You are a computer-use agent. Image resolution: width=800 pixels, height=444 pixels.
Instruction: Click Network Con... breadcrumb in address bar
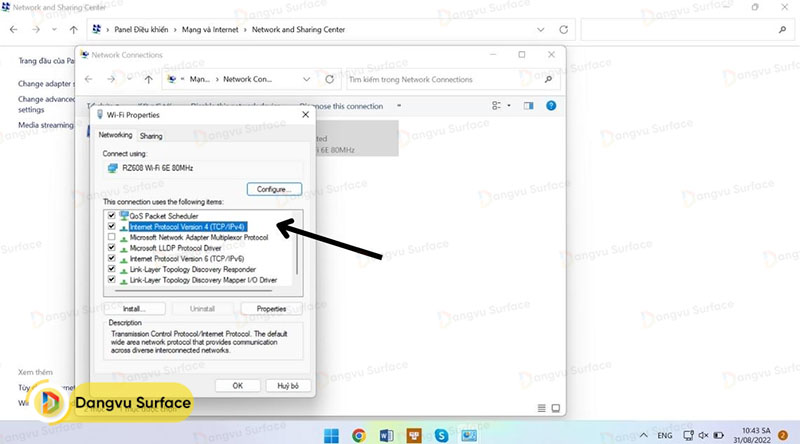247,79
